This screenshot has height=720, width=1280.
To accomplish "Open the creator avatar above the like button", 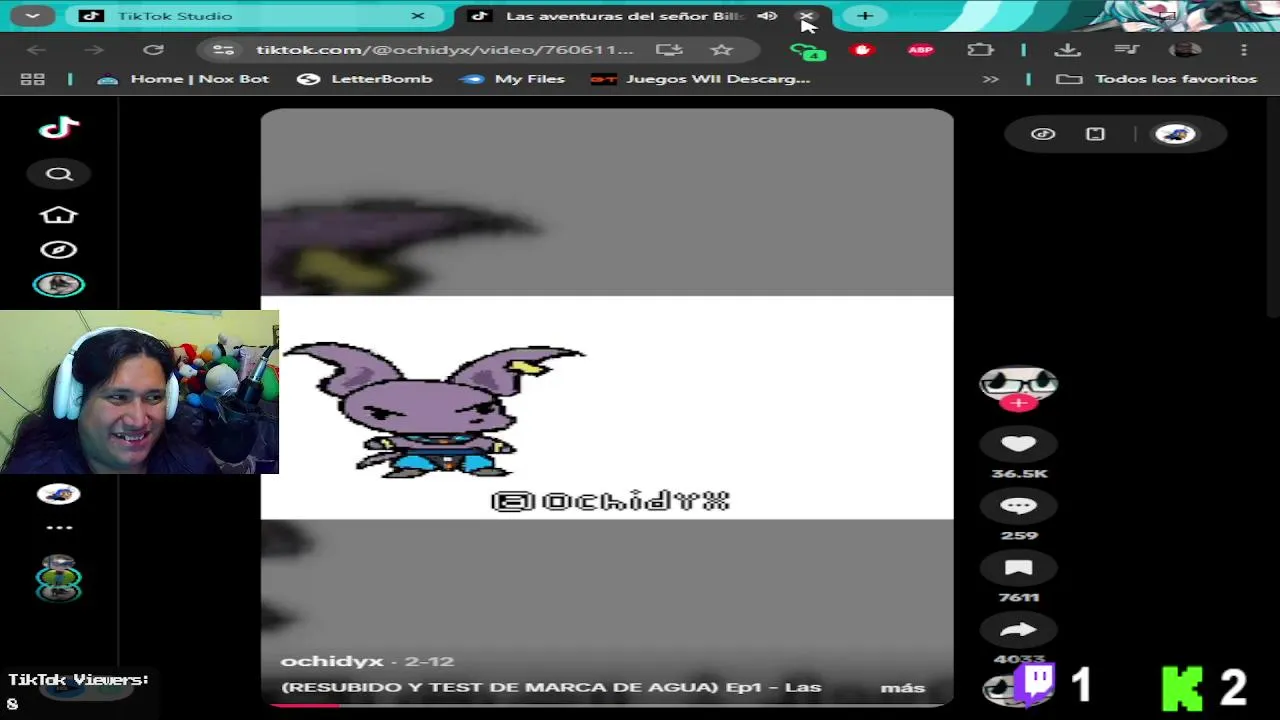I will 1018,382.
